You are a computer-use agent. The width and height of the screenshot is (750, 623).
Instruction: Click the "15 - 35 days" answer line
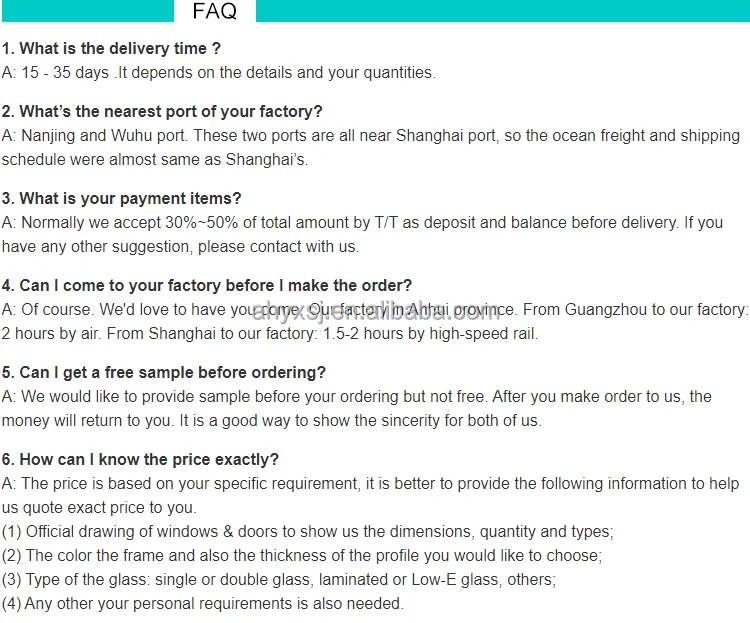pos(218,72)
